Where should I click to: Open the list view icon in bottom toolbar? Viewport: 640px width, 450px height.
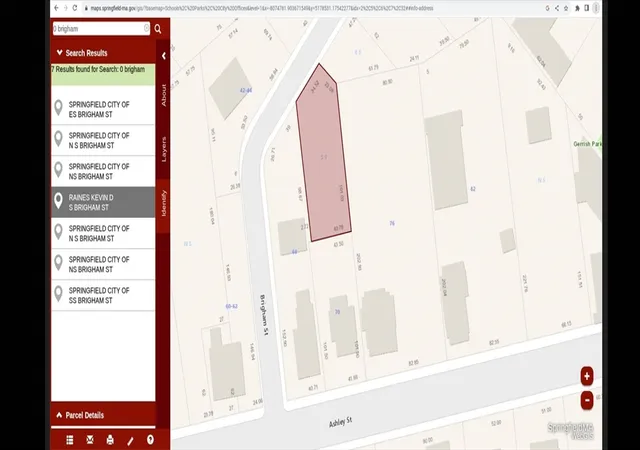click(70, 440)
